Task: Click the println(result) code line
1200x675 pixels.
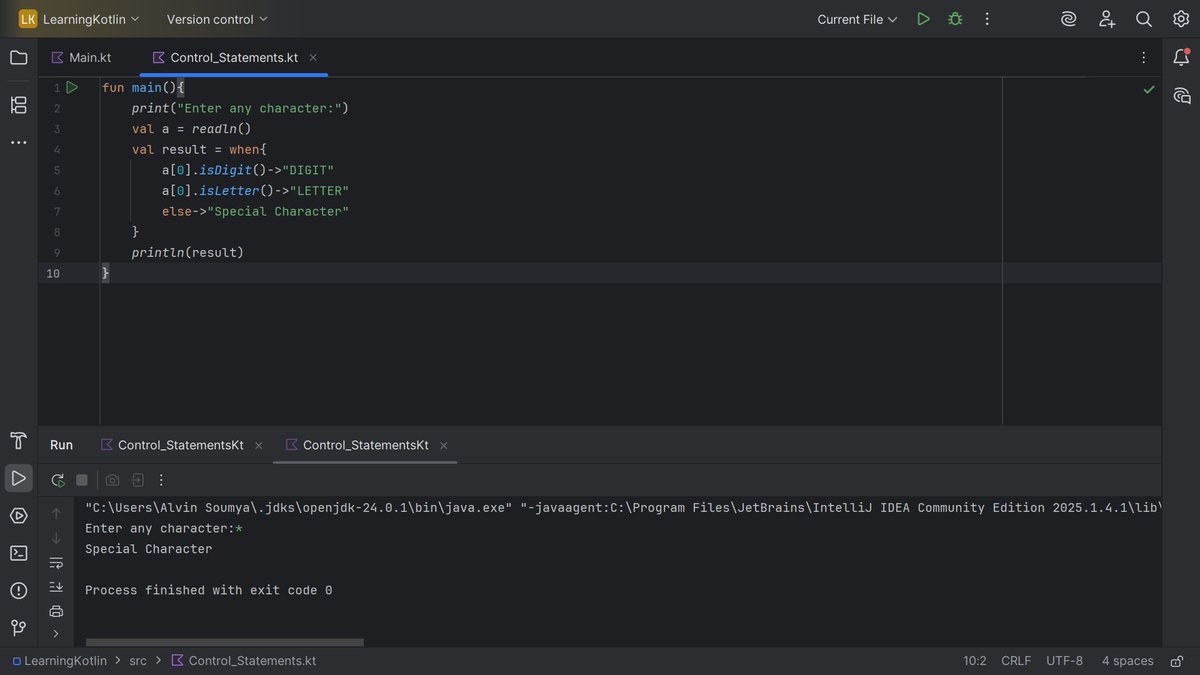Action: (188, 252)
